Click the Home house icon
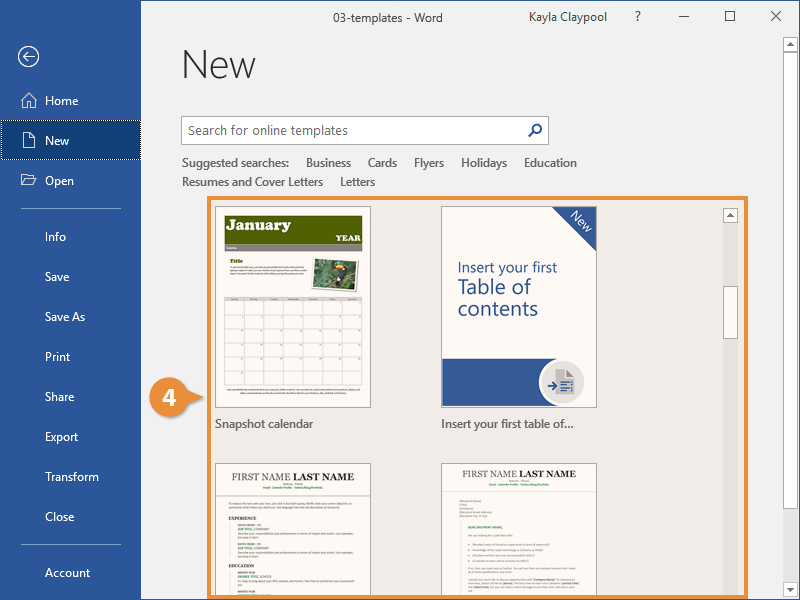The width and height of the screenshot is (800, 600). (x=29, y=101)
